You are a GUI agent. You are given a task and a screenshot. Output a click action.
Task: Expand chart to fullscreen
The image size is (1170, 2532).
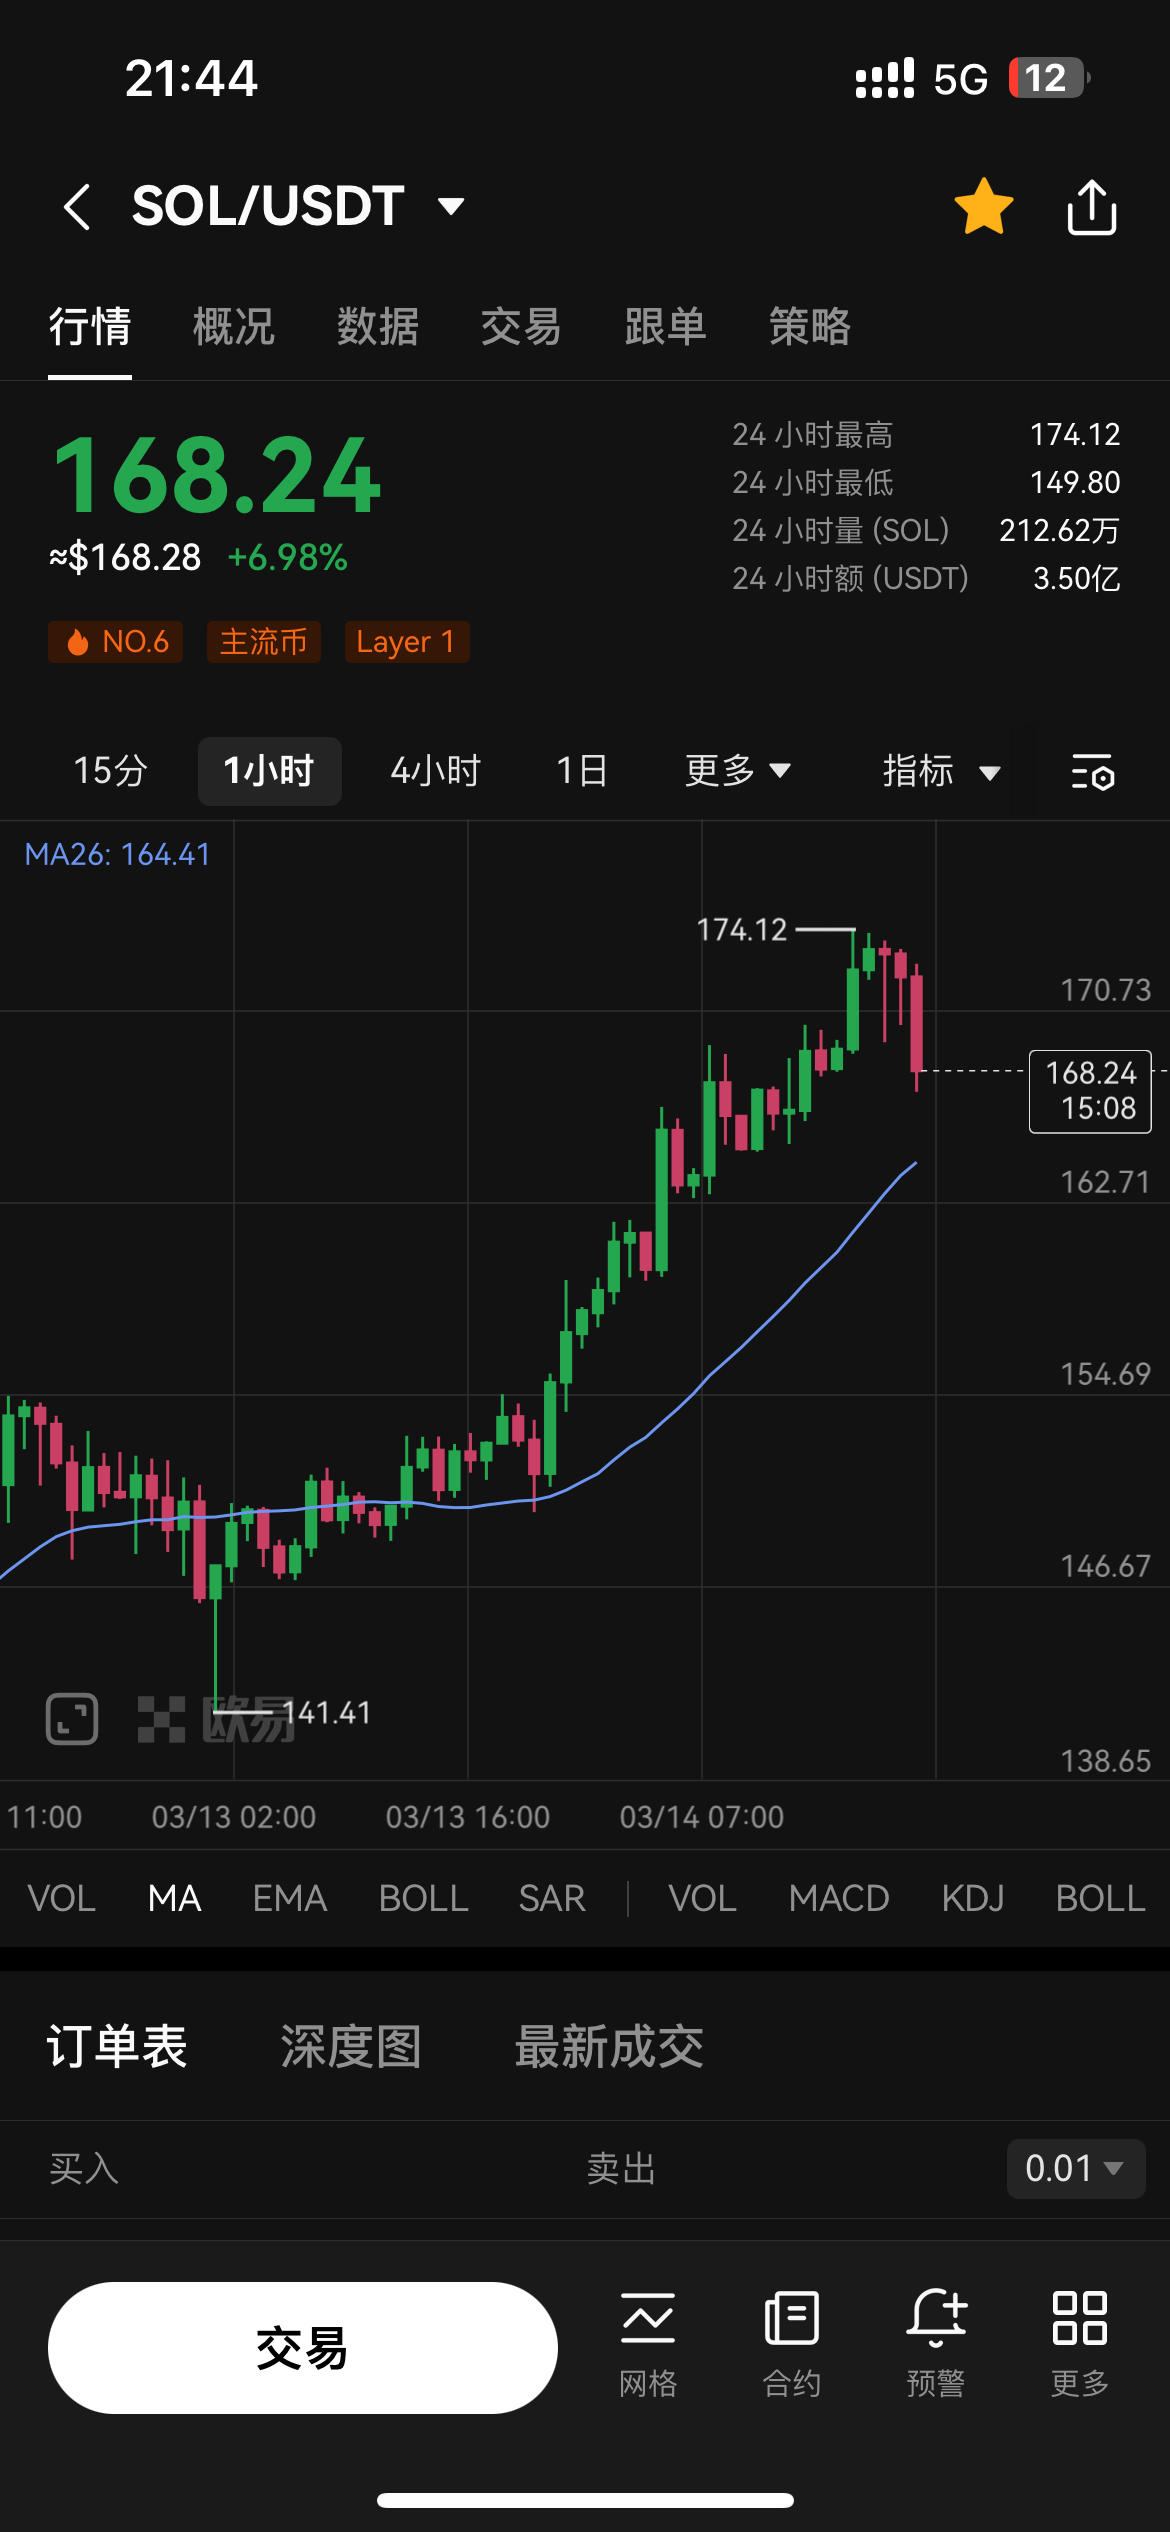pyautogui.click(x=72, y=1718)
